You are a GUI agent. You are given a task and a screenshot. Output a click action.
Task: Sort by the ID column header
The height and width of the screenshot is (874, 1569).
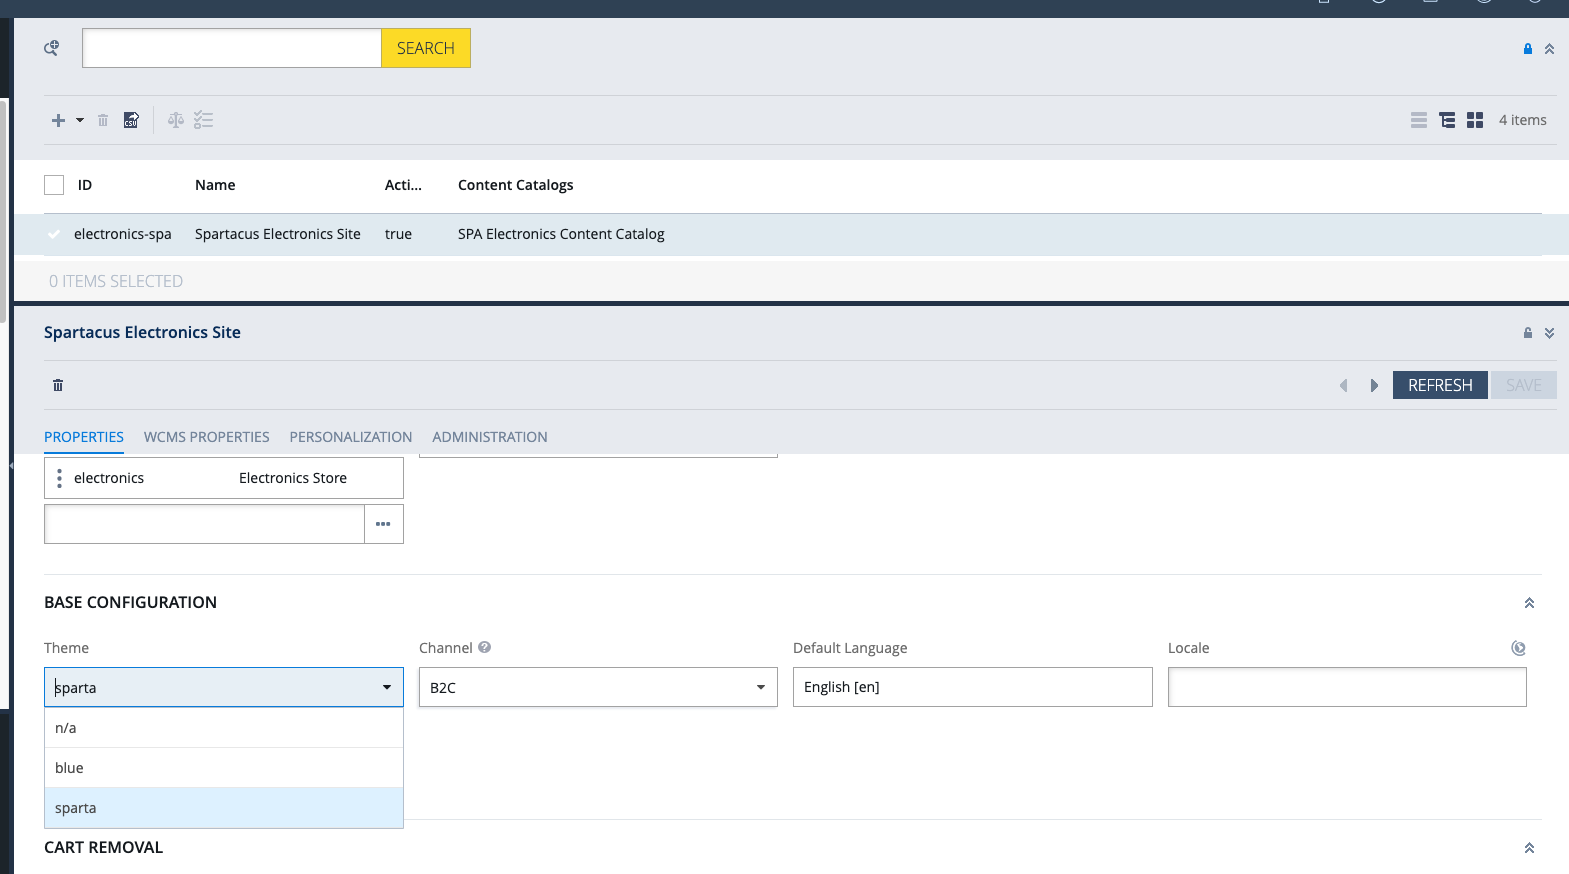point(85,185)
